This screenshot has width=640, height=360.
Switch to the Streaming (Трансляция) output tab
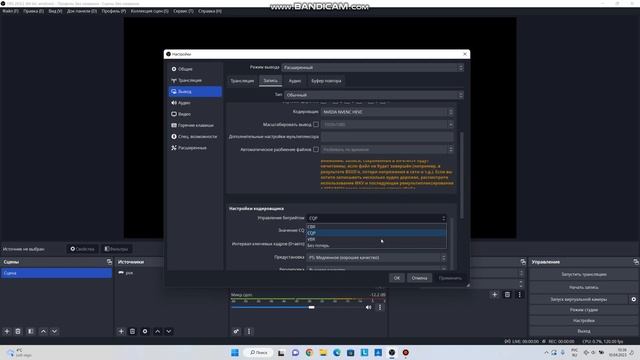(242, 81)
